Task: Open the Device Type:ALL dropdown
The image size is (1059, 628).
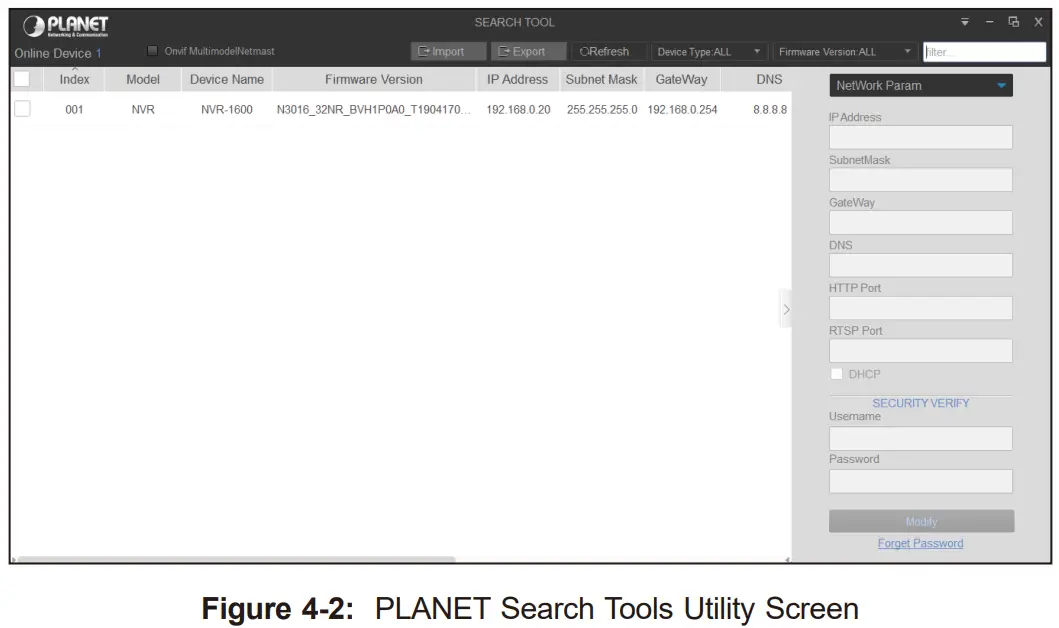Action: pyautogui.click(x=708, y=51)
